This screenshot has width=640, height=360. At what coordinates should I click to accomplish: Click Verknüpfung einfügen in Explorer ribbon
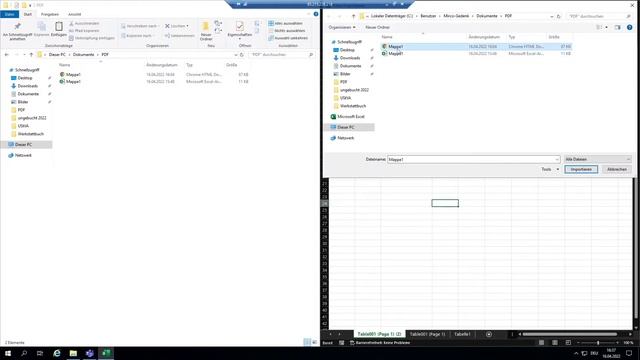(x=91, y=38)
